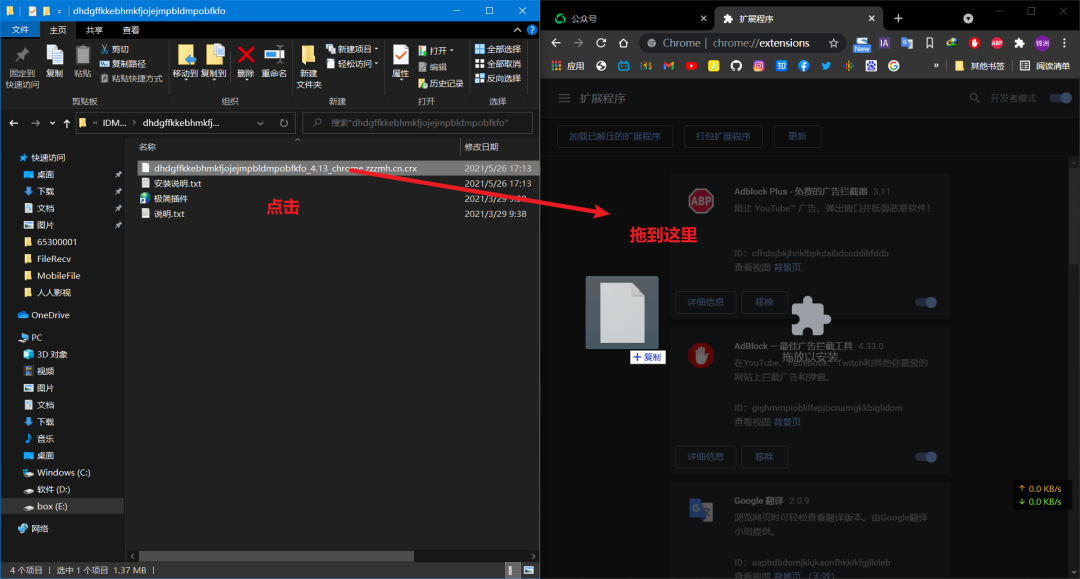Click in the Explorer search box

[x=417, y=123]
